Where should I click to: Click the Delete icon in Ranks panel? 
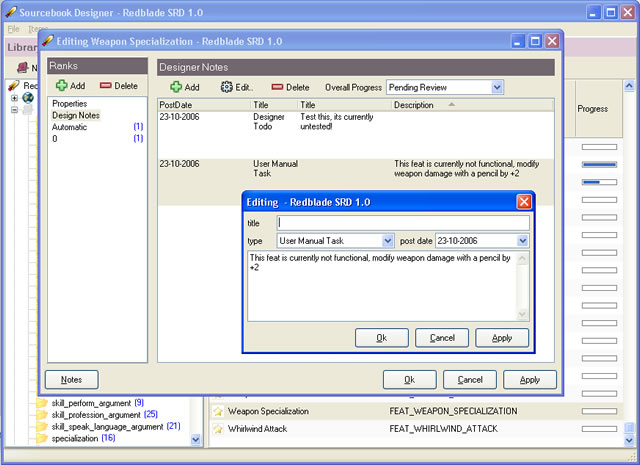tap(105, 85)
